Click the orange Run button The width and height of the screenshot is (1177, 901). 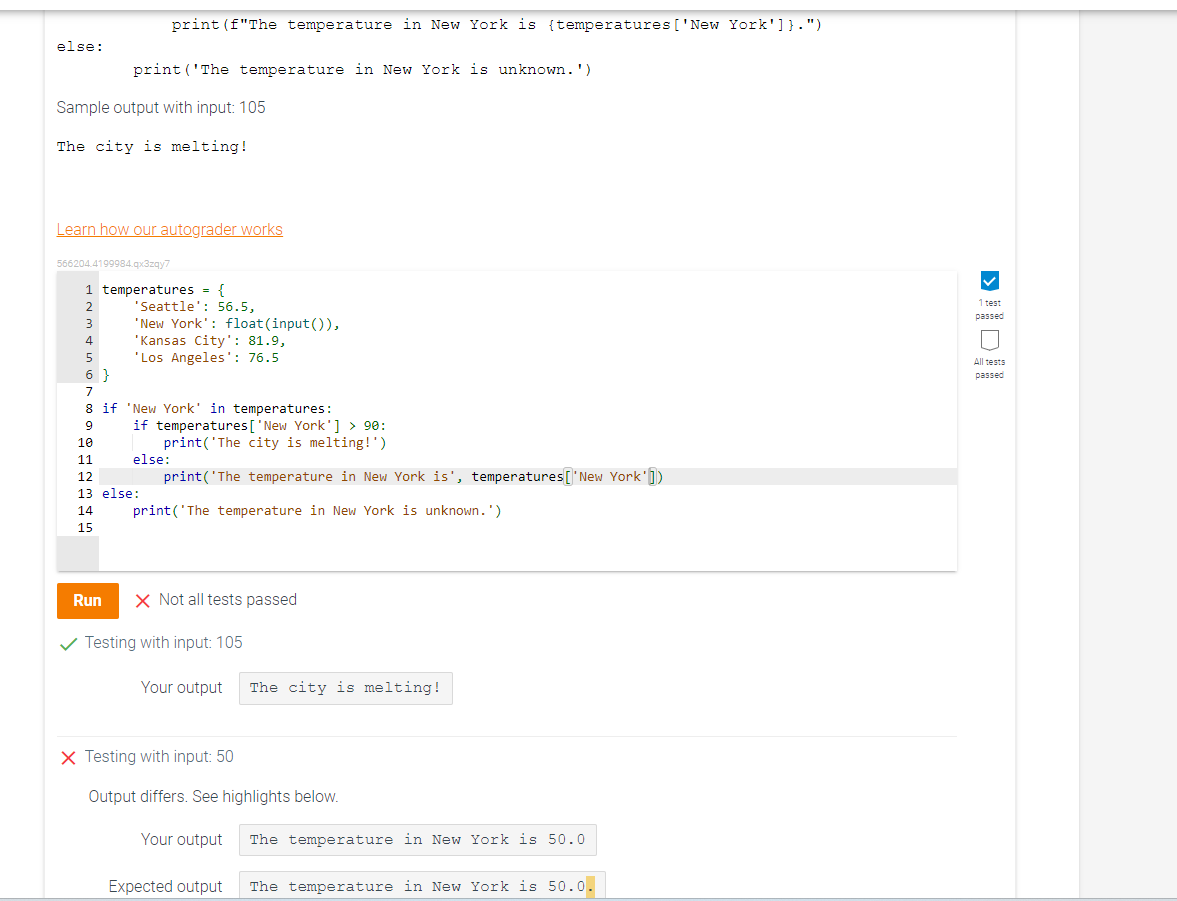point(88,601)
